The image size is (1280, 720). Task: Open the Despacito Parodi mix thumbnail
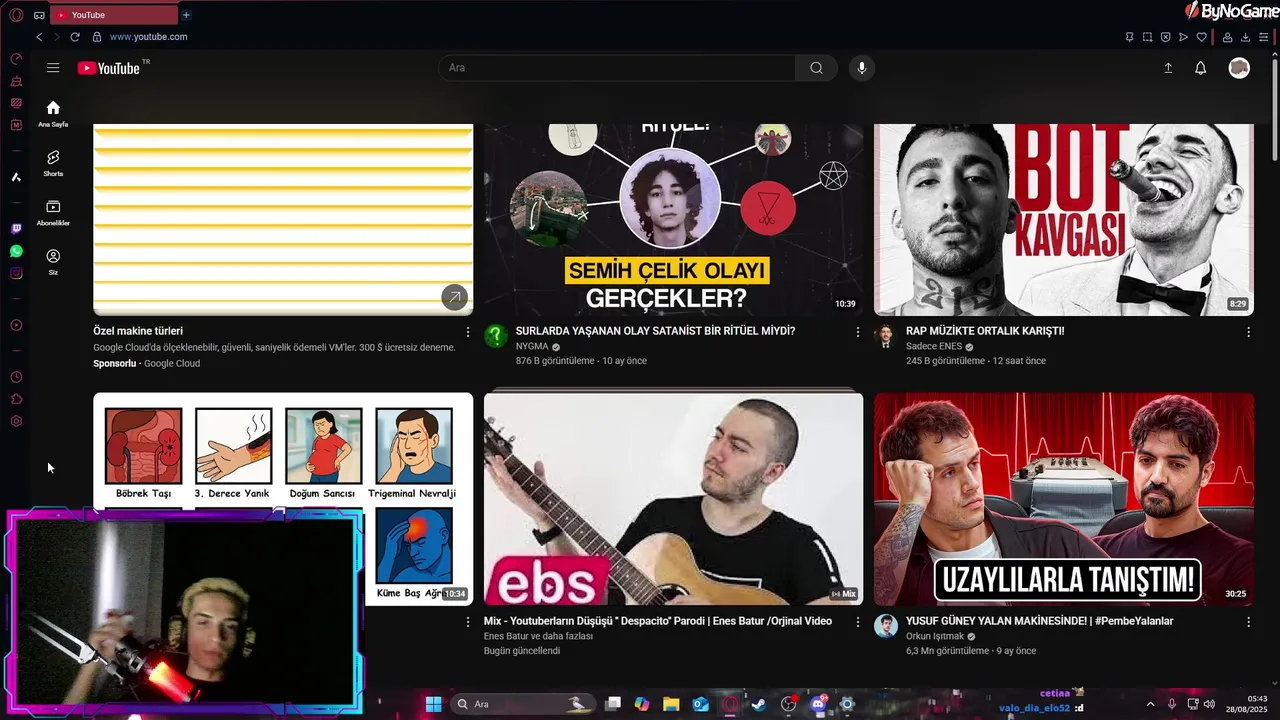click(673, 498)
